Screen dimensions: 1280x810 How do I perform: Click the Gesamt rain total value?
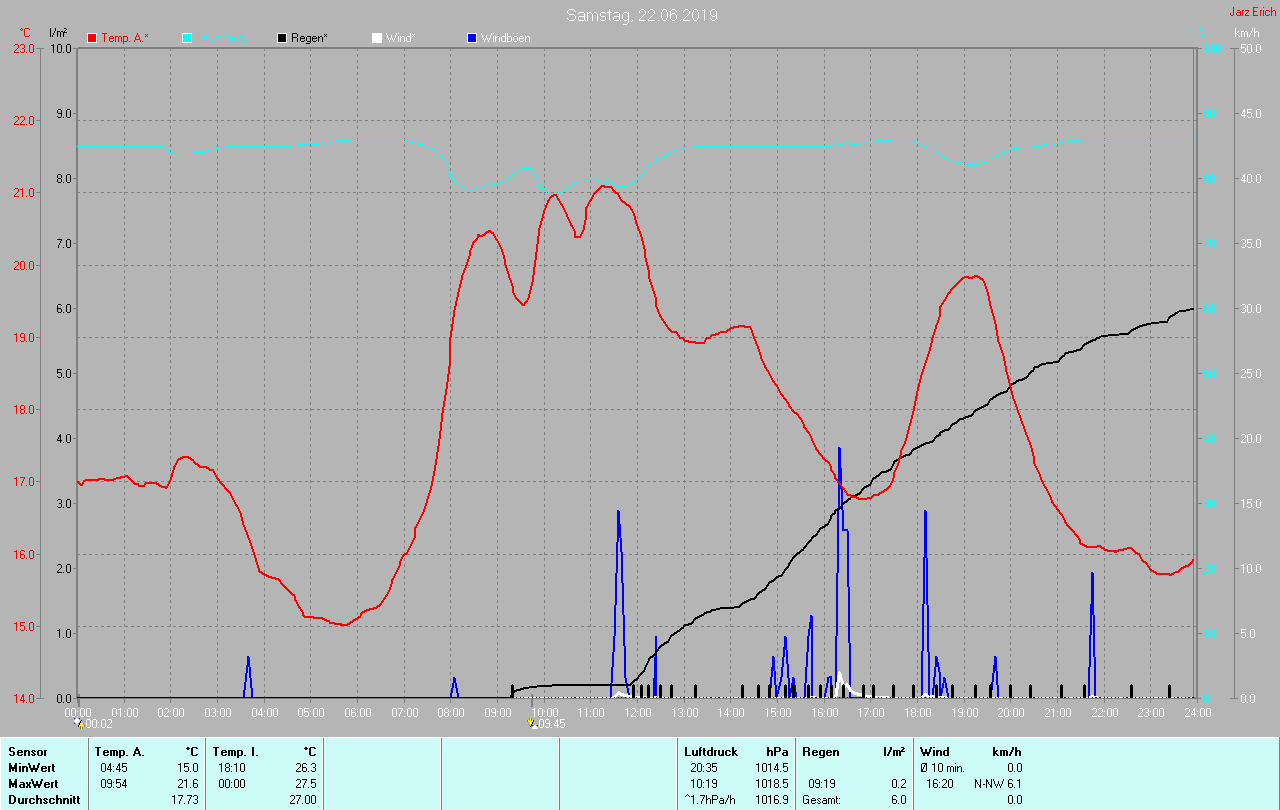898,799
